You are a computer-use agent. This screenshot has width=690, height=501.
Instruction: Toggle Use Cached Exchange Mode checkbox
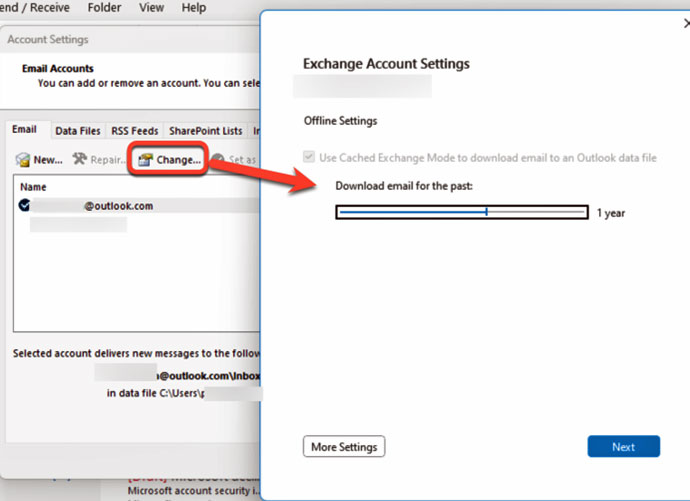pyautogui.click(x=310, y=158)
